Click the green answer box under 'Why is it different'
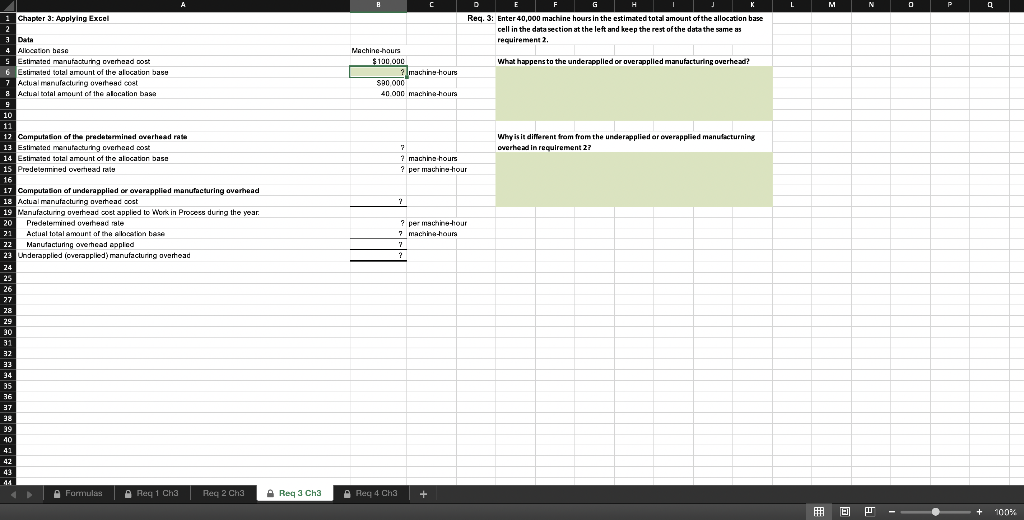The height and width of the screenshot is (520, 1024). [634, 180]
